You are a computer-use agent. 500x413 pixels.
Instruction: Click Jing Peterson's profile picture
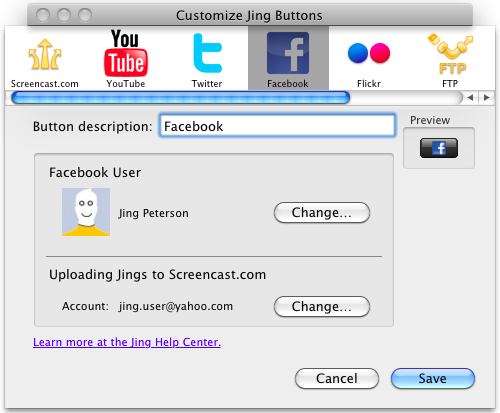click(x=86, y=212)
